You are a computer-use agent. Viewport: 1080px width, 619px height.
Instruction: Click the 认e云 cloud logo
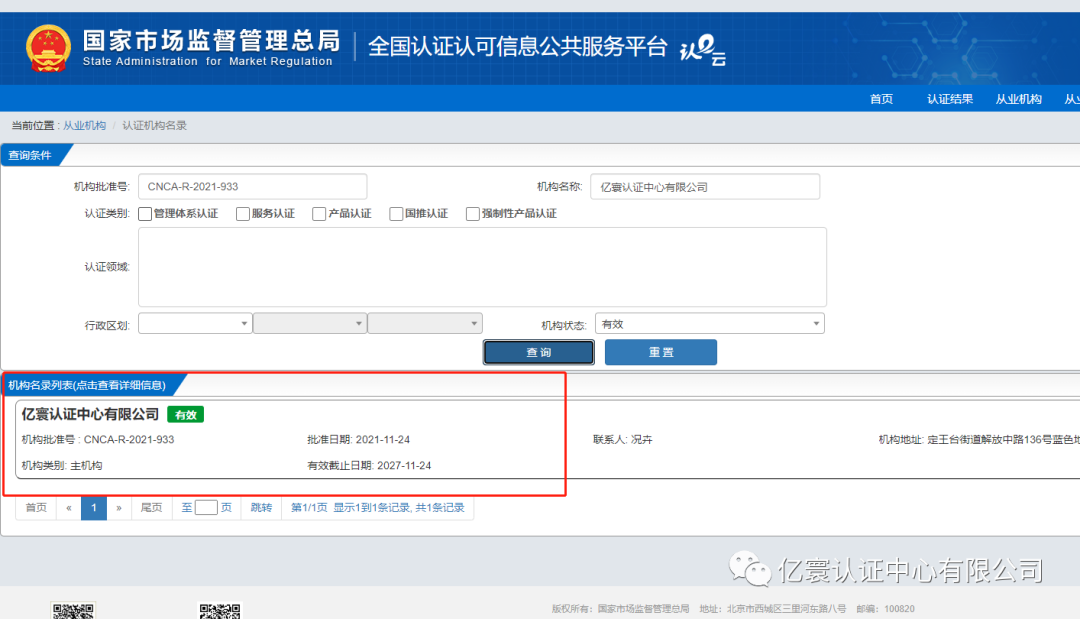[x=703, y=50]
